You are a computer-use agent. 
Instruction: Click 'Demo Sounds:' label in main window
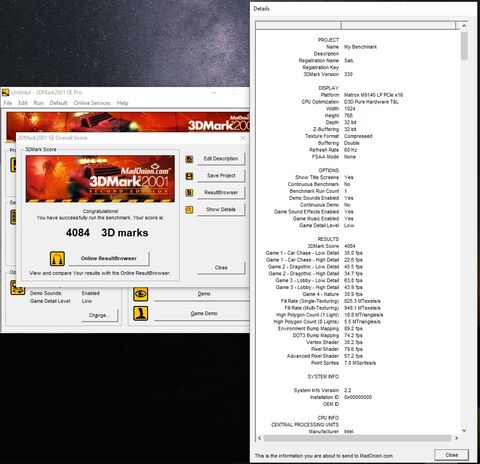click(x=46, y=293)
